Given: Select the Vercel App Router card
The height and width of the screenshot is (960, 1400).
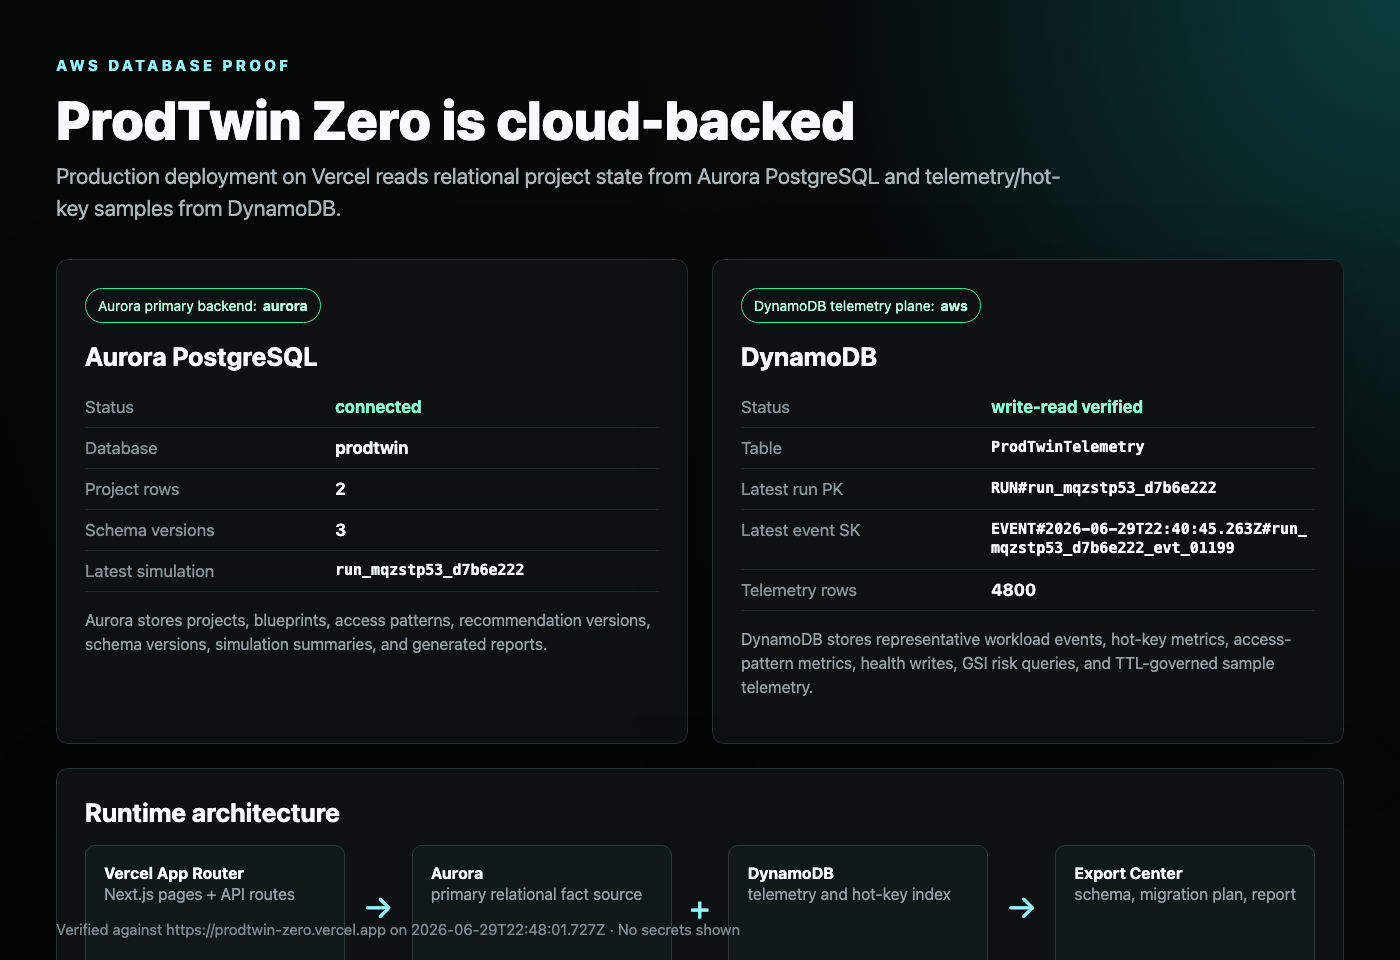Looking at the screenshot, I should (215, 902).
